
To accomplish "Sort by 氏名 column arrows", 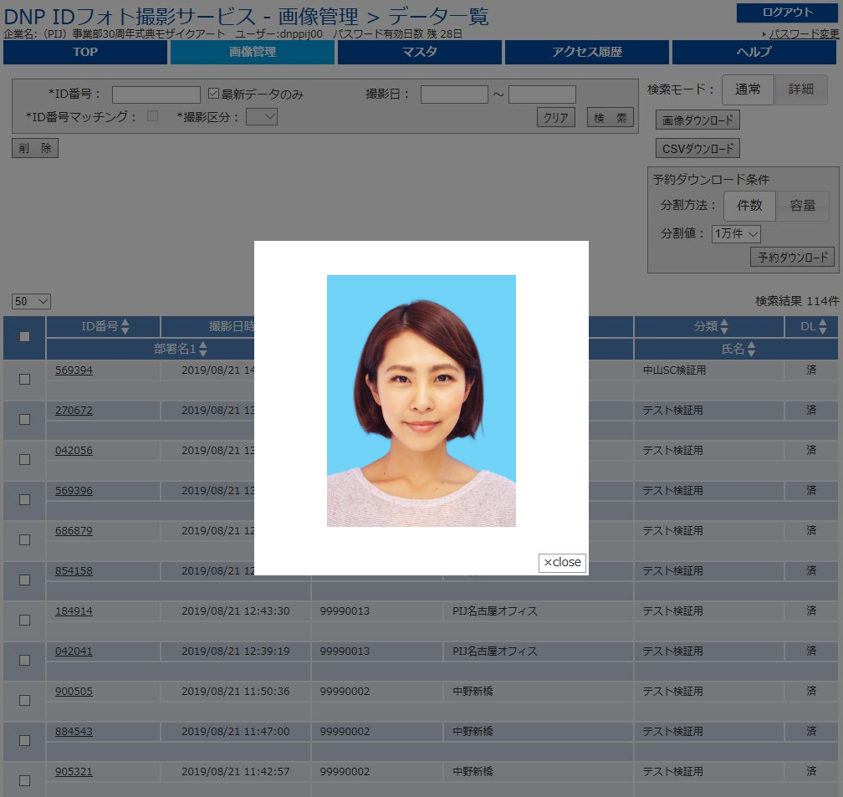I will click(x=752, y=349).
